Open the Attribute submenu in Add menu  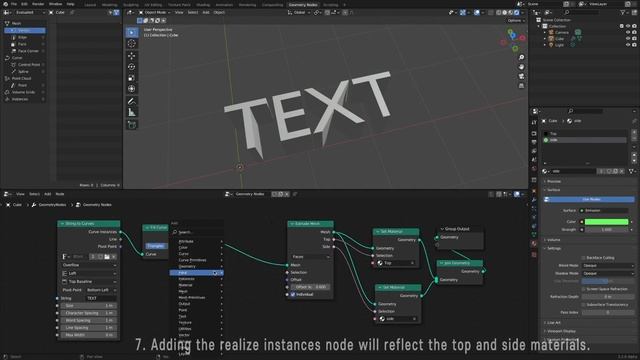[x=197, y=241]
